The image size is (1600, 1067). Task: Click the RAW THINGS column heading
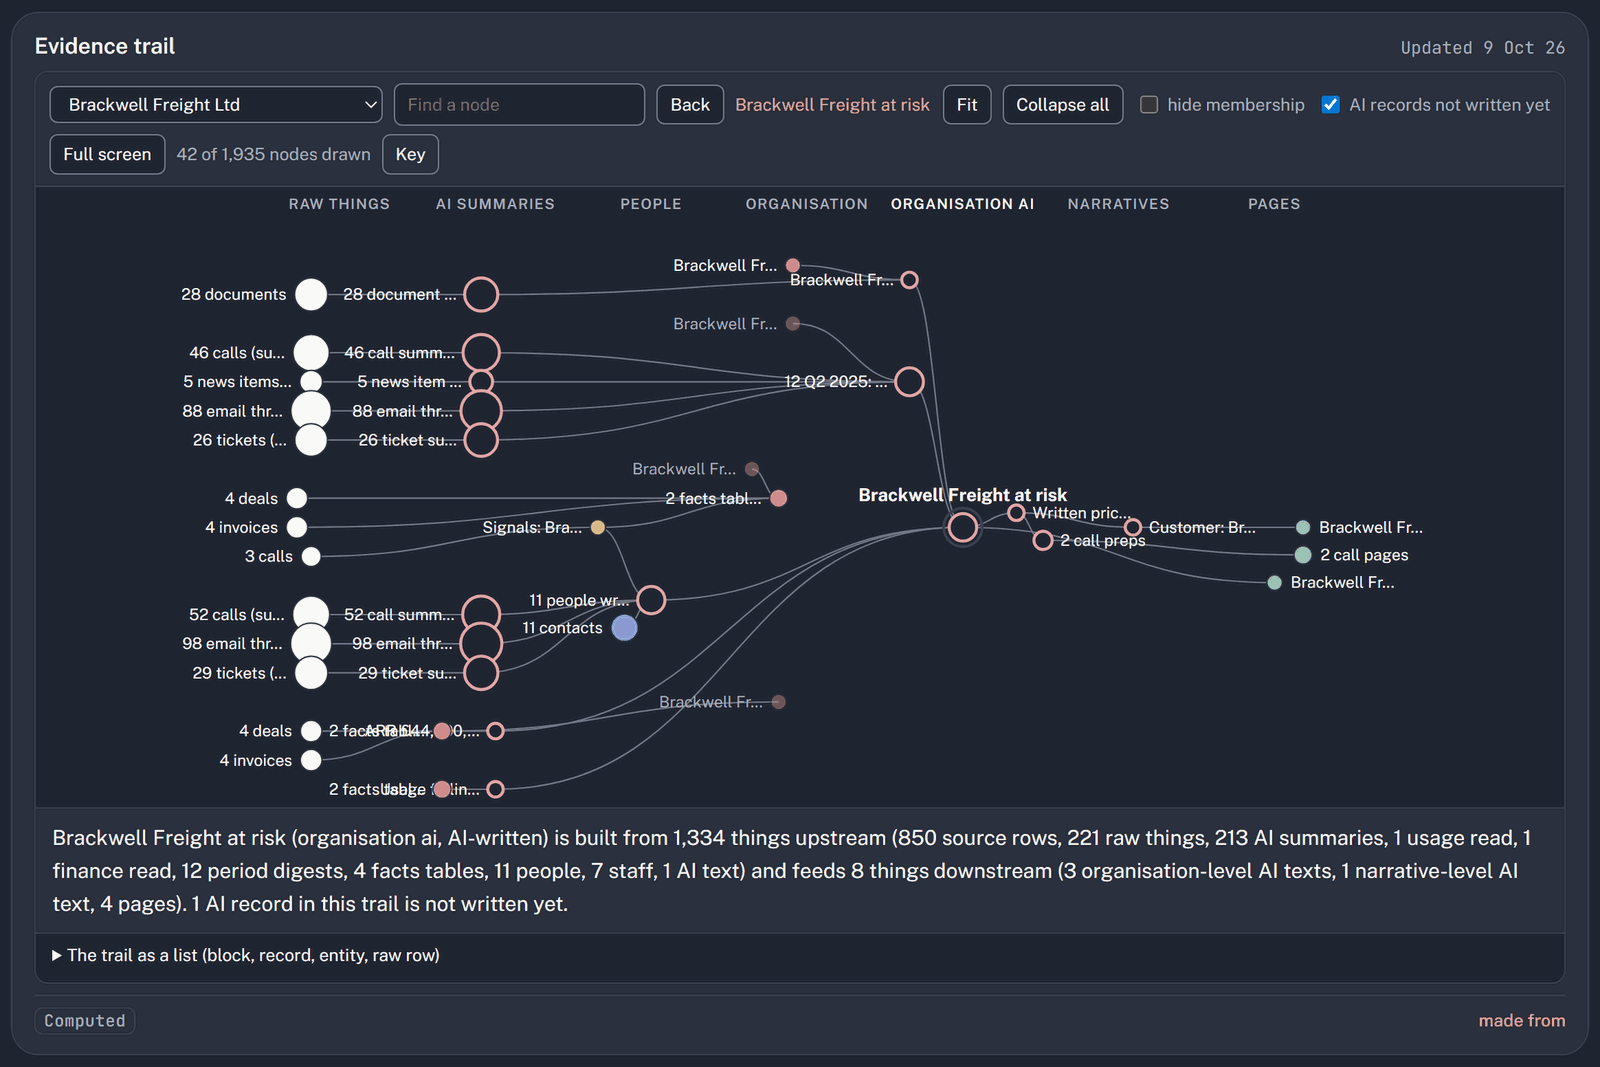[x=339, y=204]
